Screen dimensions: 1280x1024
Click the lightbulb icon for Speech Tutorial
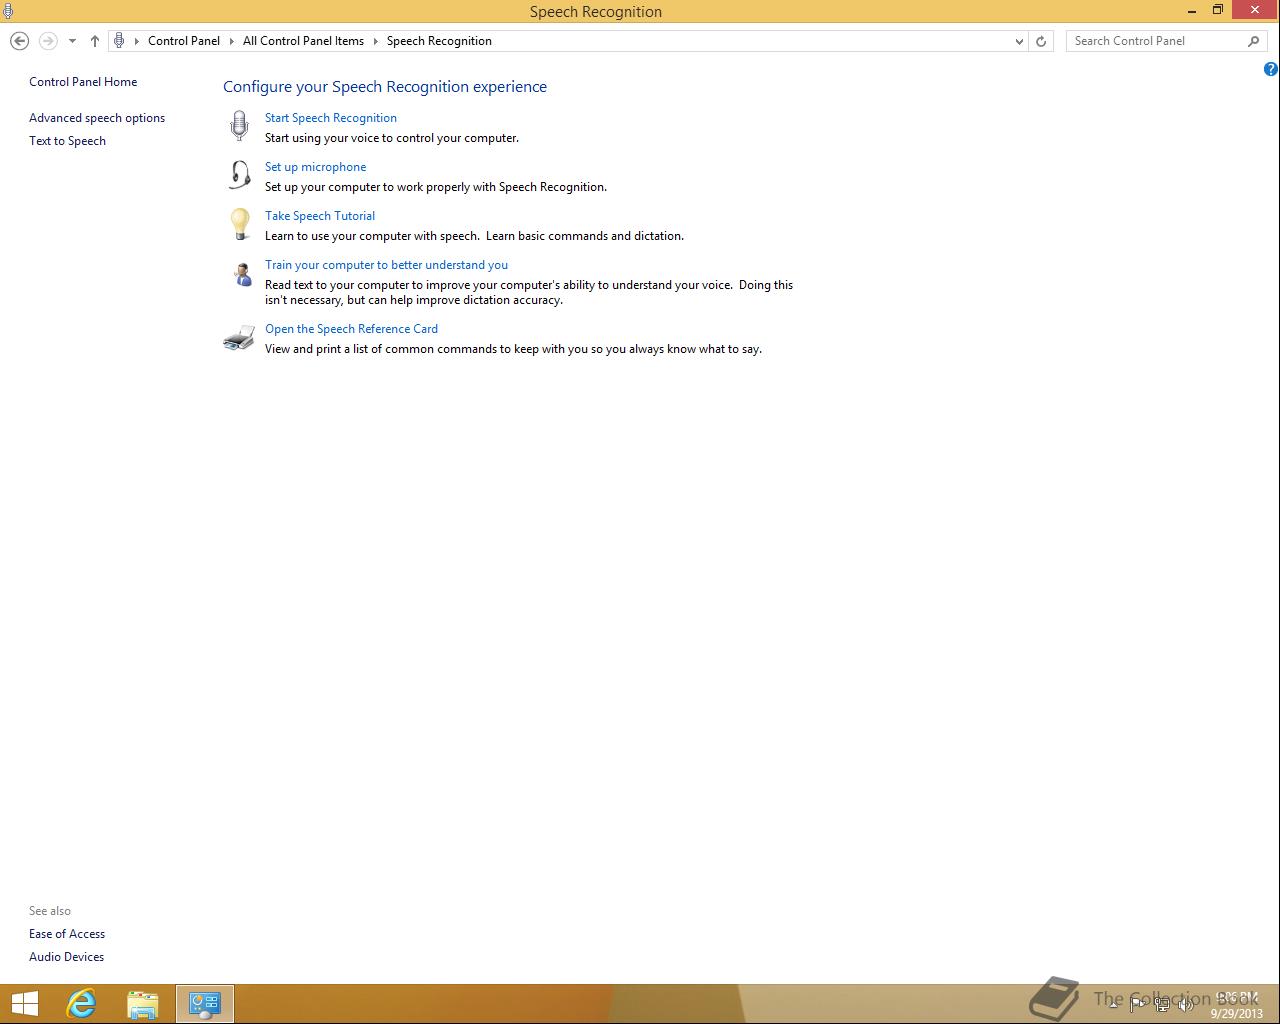click(240, 224)
